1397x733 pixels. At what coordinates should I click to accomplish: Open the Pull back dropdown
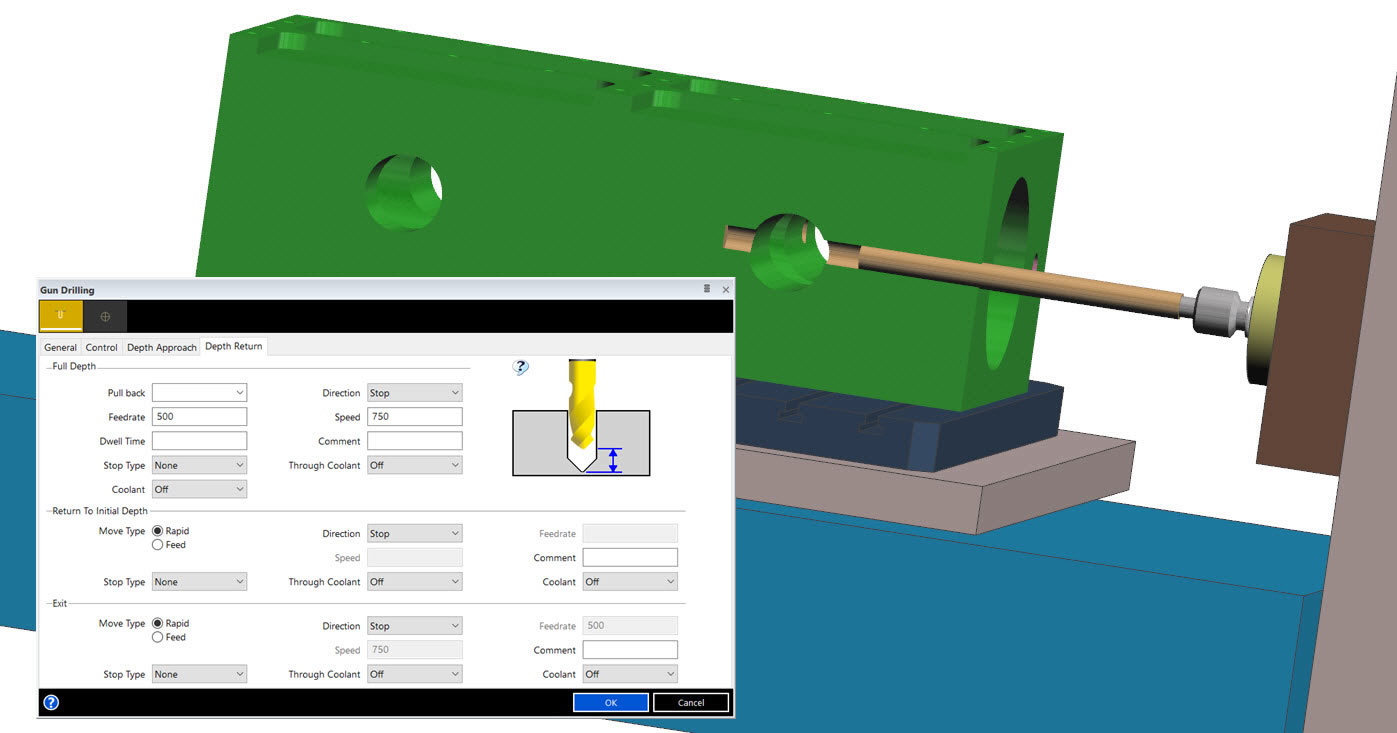pos(199,393)
